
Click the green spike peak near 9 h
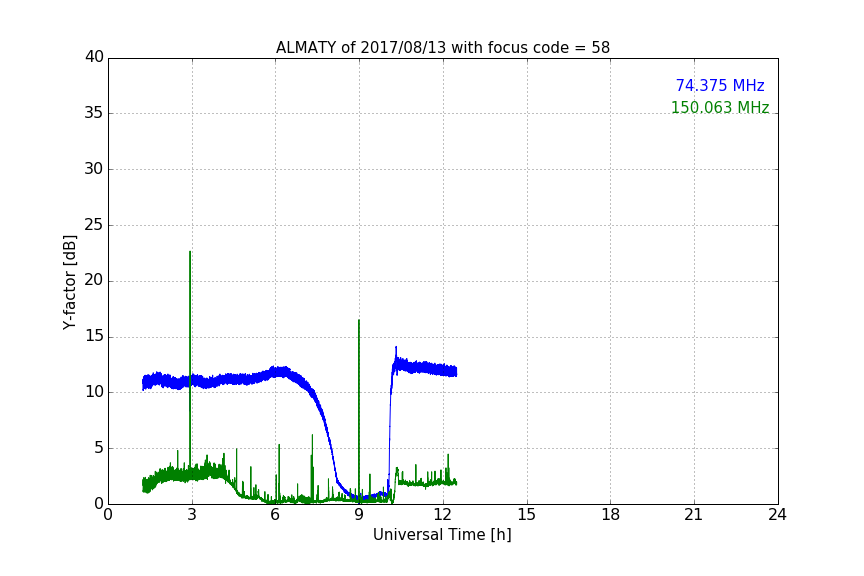pyautogui.click(x=359, y=321)
